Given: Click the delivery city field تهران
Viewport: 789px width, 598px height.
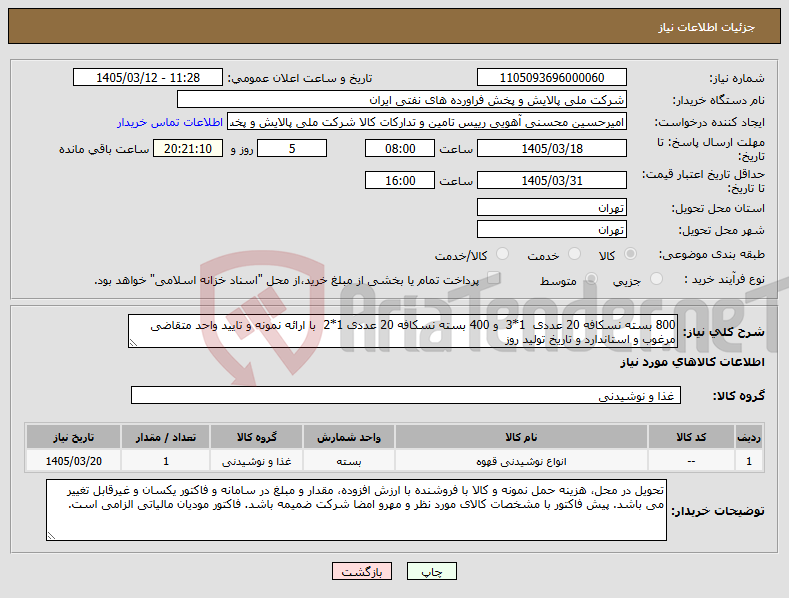Looking at the screenshot, I should (551, 230).
